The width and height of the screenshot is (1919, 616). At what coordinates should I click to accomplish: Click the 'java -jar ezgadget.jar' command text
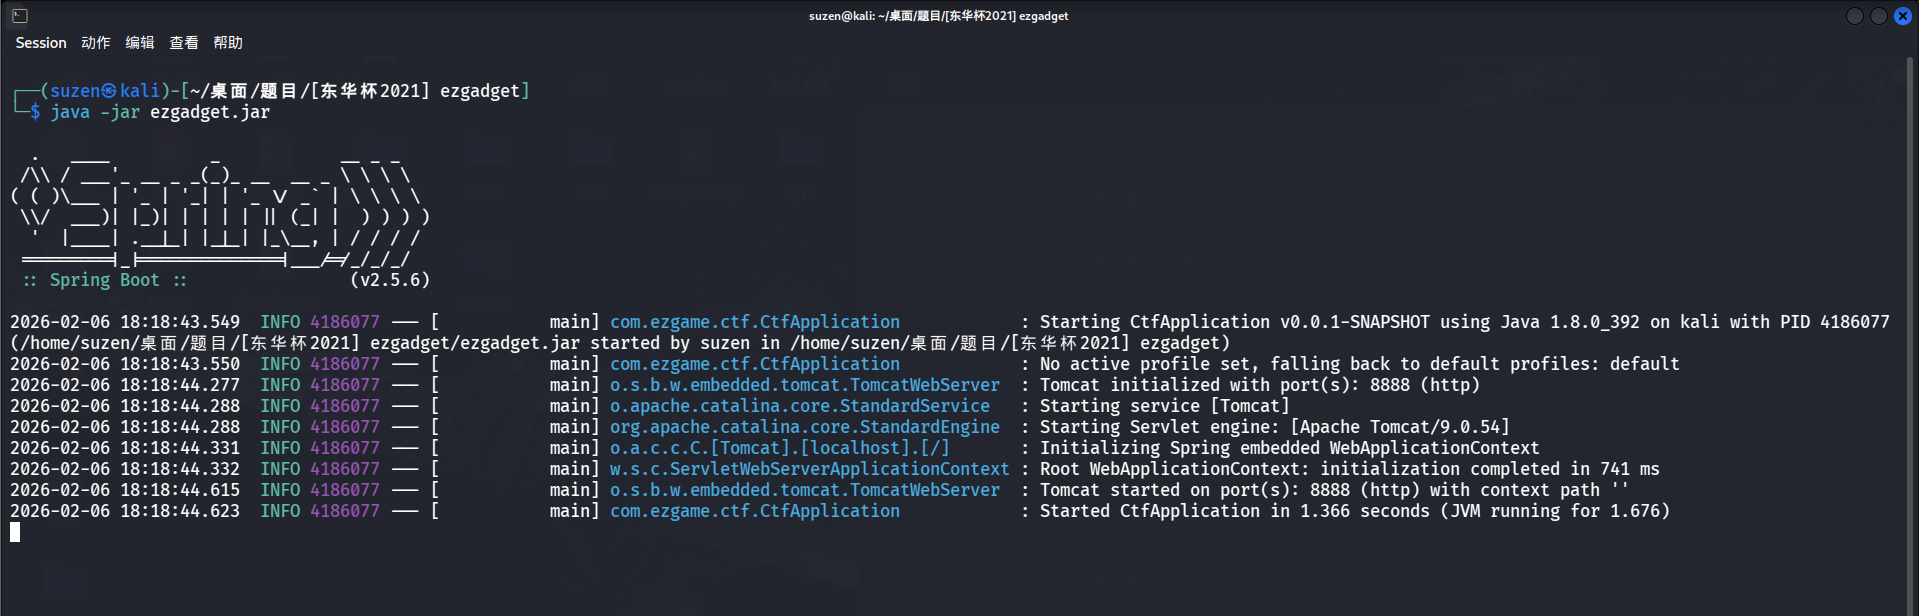pos(160,112)
